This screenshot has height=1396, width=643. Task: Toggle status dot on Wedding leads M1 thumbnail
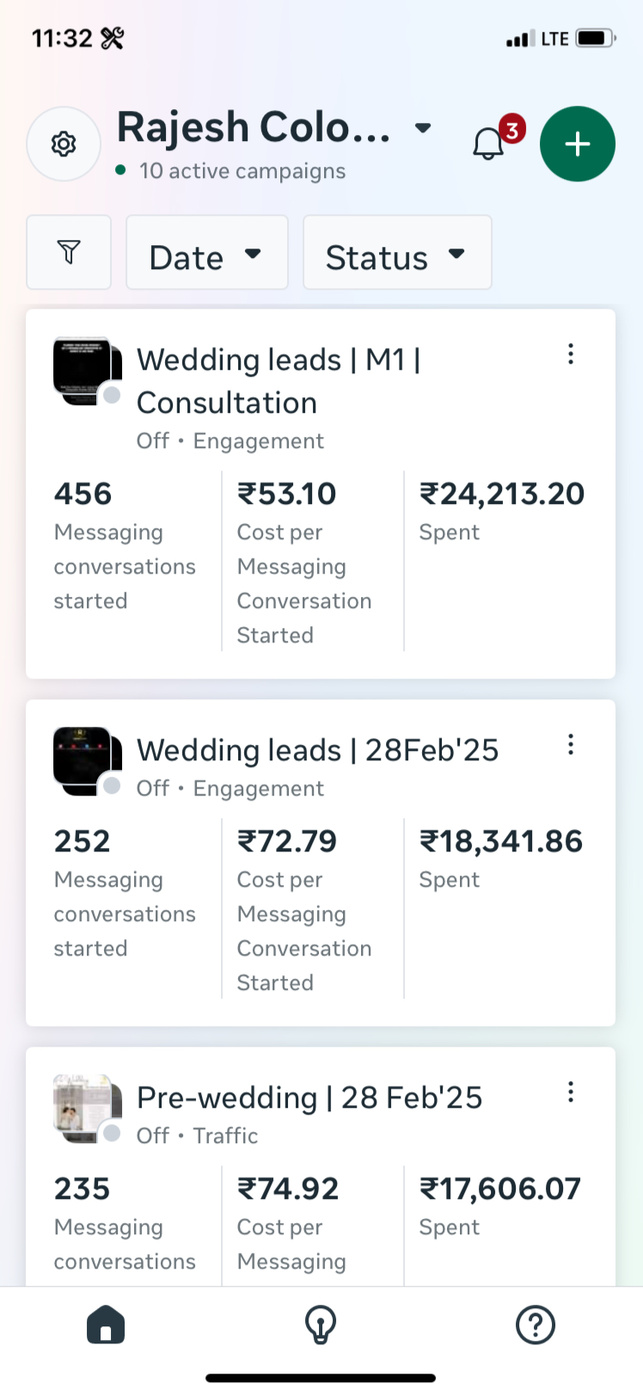(x=112, y=395)
